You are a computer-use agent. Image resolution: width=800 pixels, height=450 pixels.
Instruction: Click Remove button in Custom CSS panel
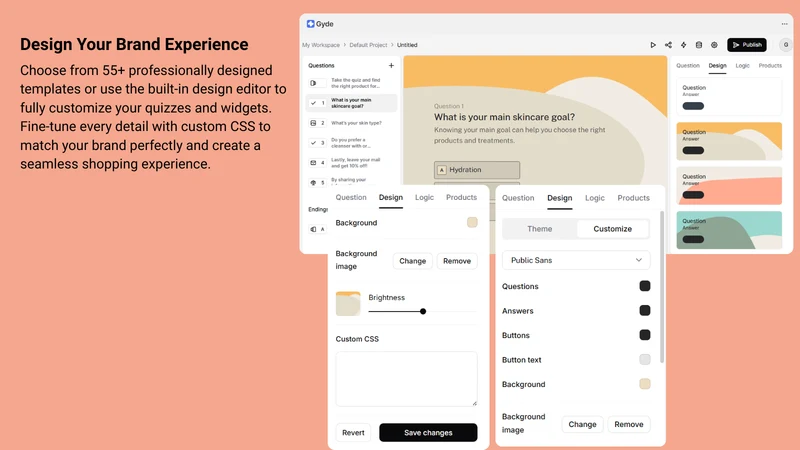[457, 261]
